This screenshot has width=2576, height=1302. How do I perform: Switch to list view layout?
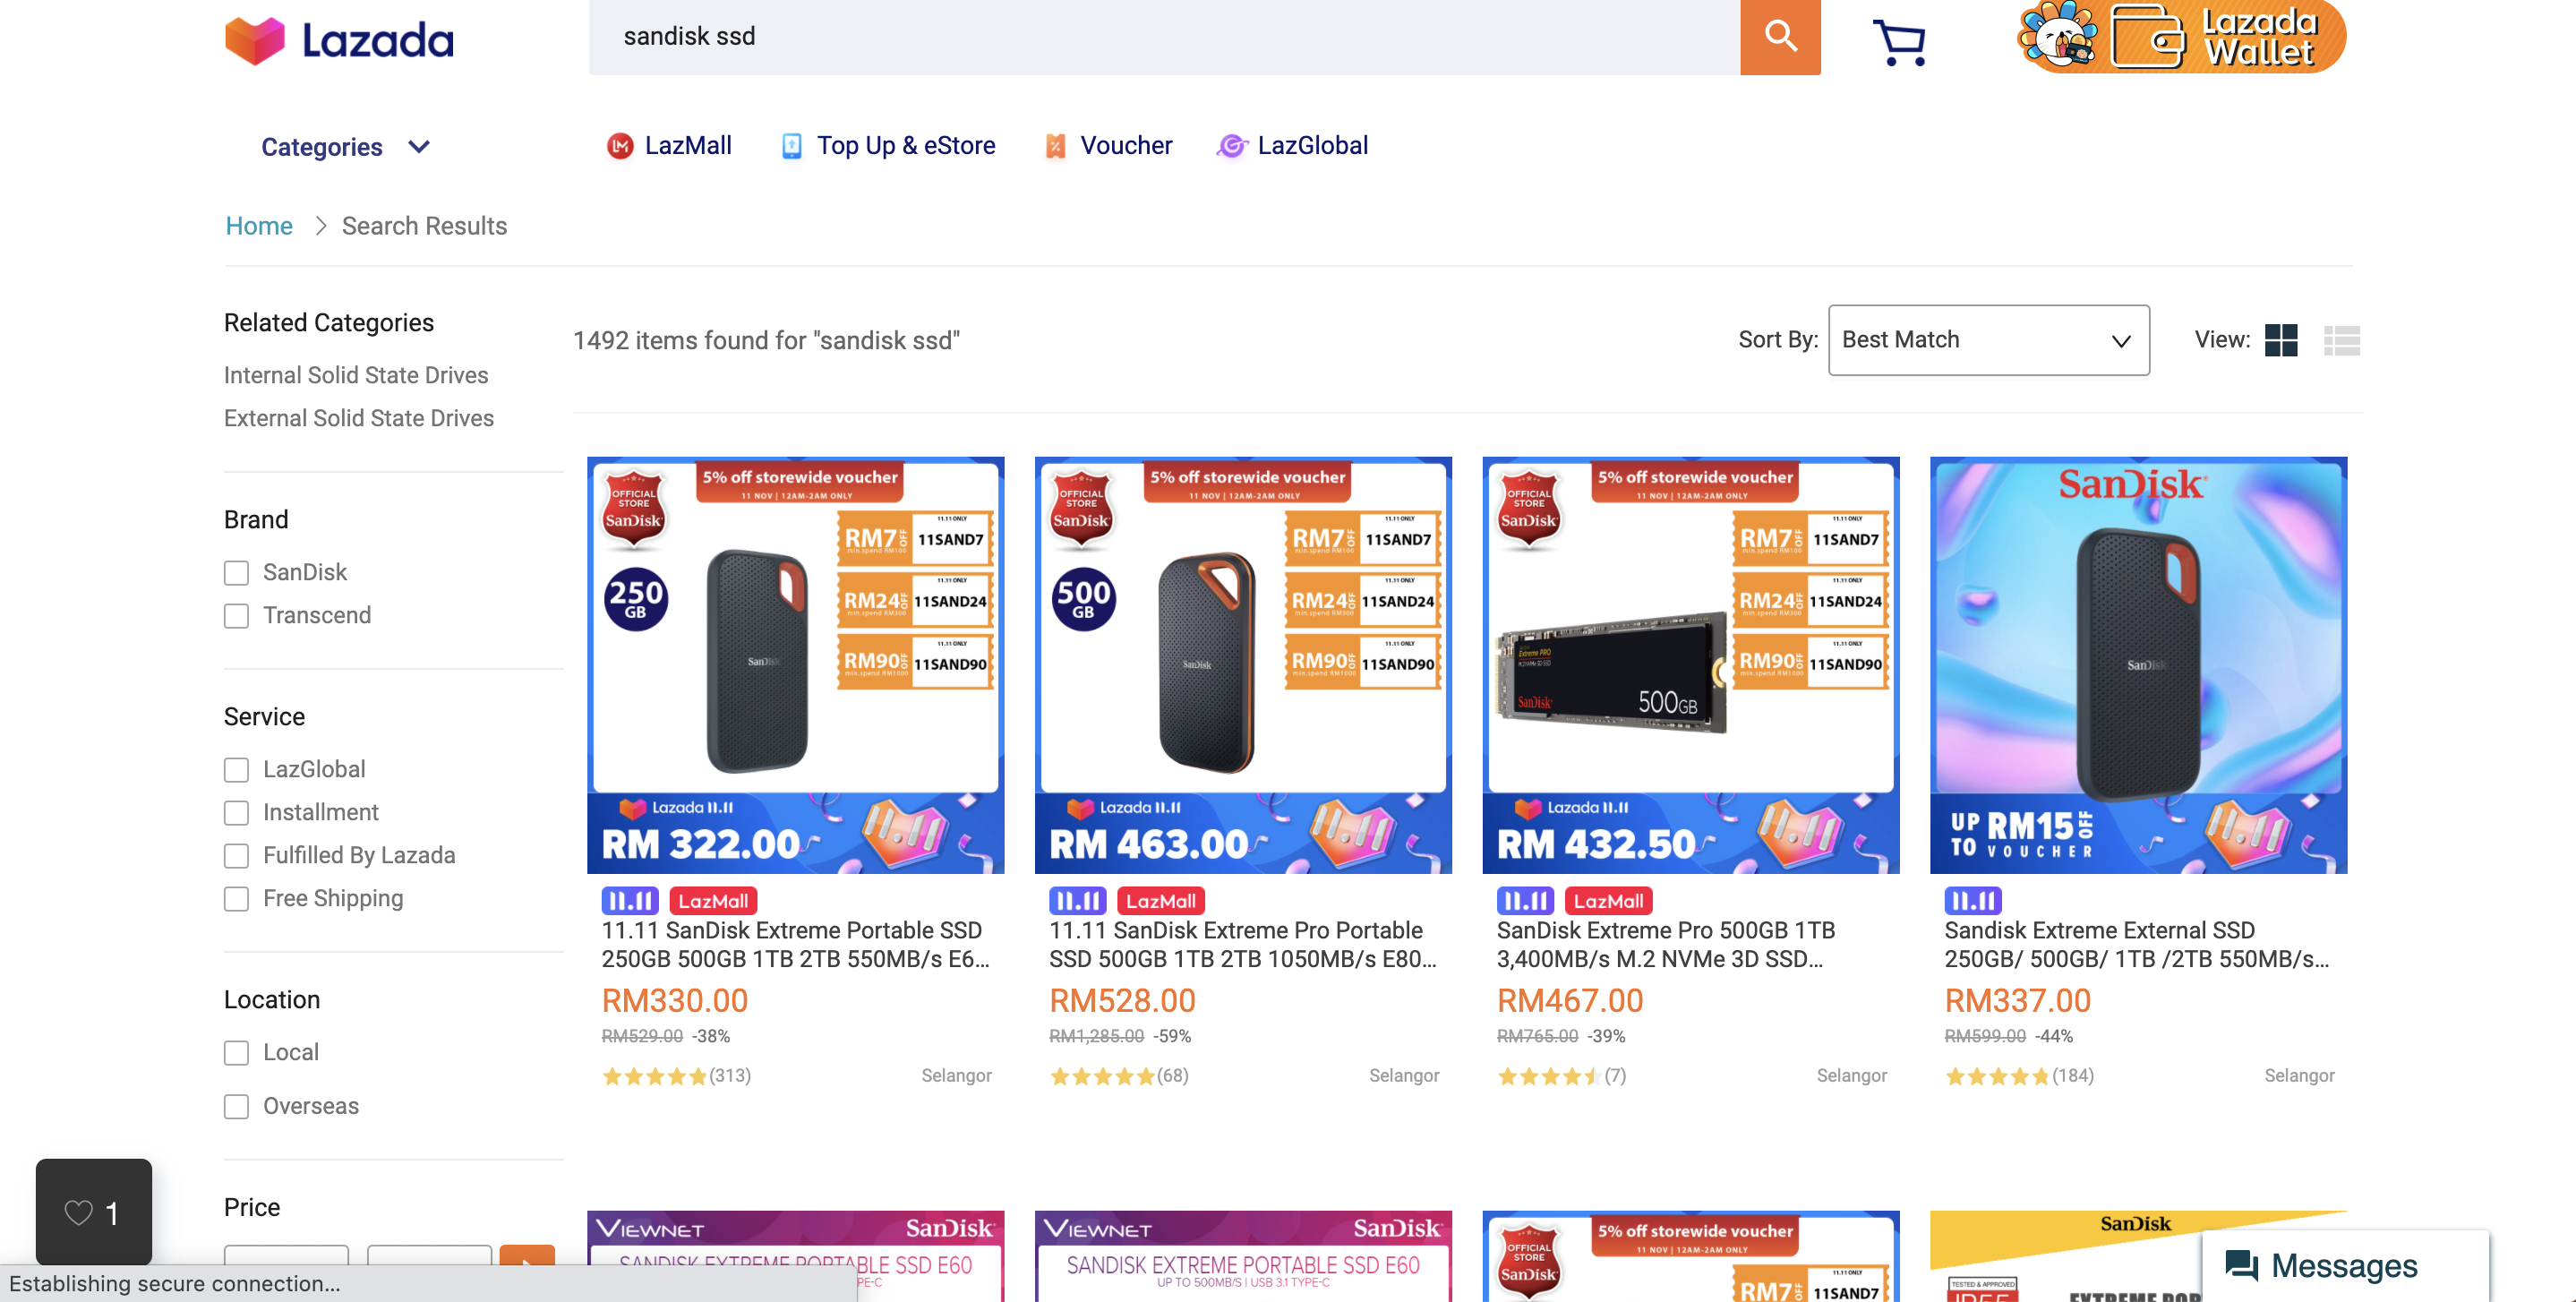(x=2341, y=340)
